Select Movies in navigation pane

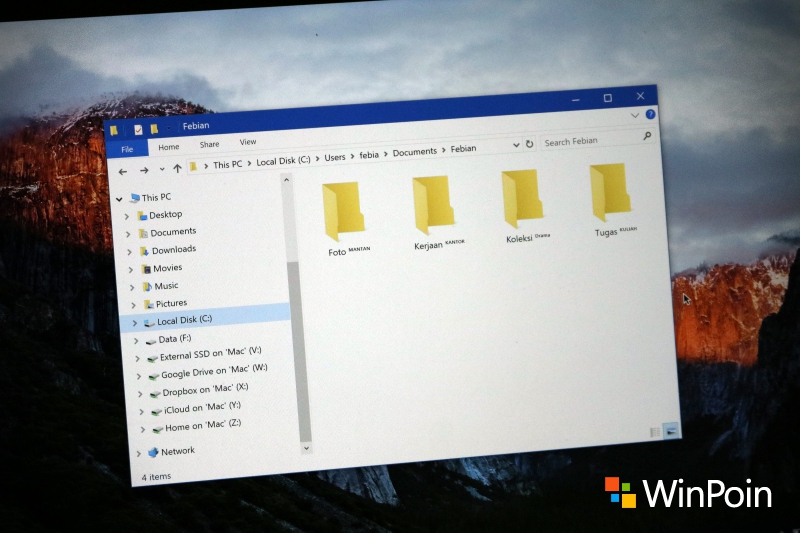point(162,268)
